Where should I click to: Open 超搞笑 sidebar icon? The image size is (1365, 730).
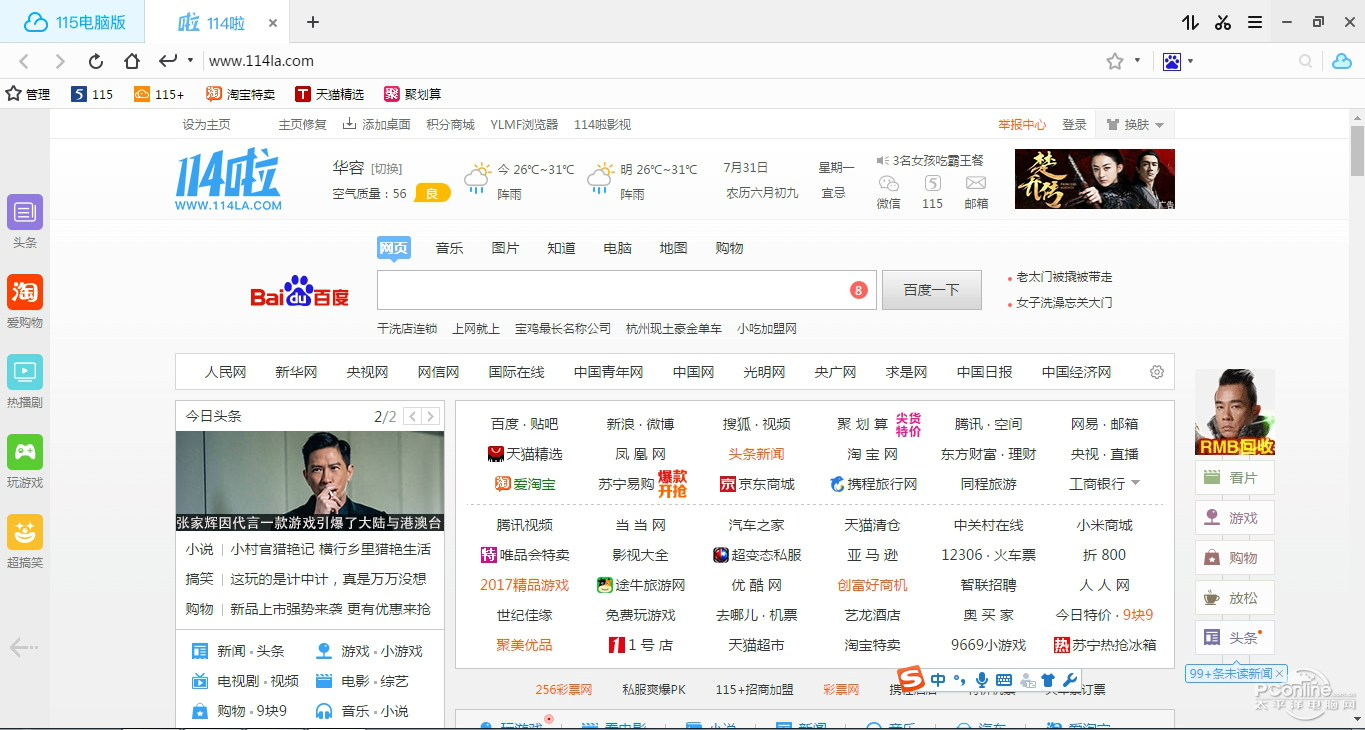tap(25, 533)
